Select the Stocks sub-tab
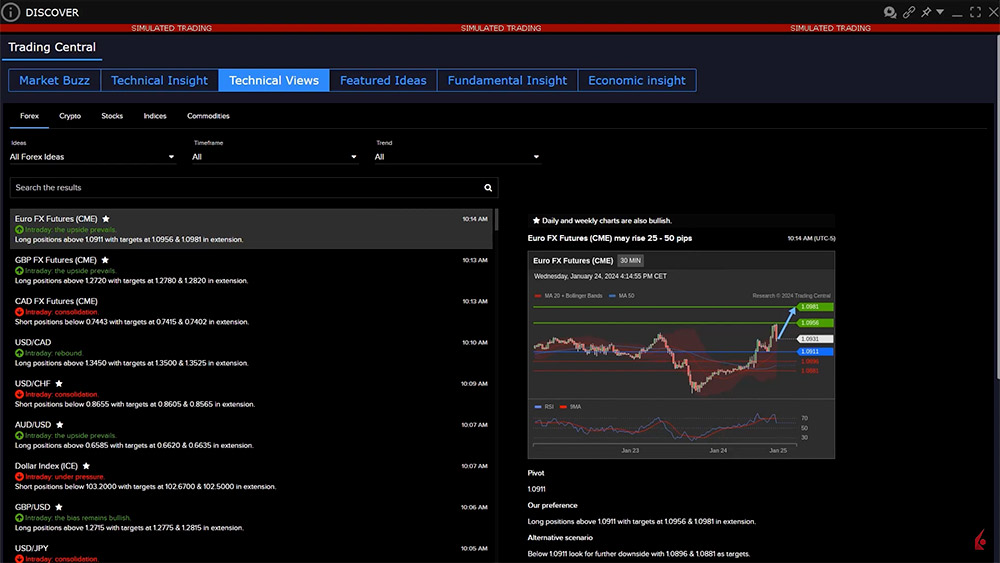This screenshot has height=563, width=1000. point(112,116)
